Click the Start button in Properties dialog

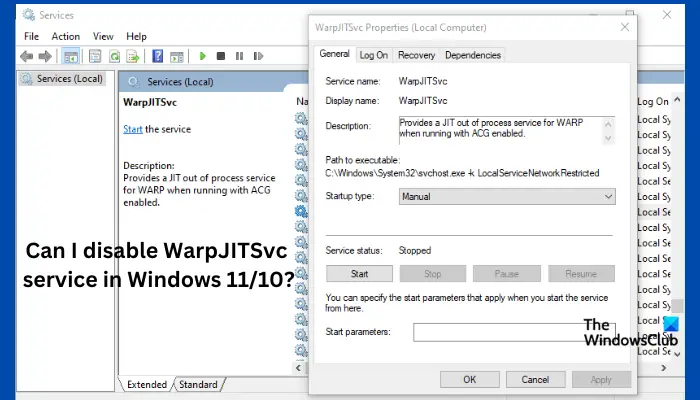(359, 274)
